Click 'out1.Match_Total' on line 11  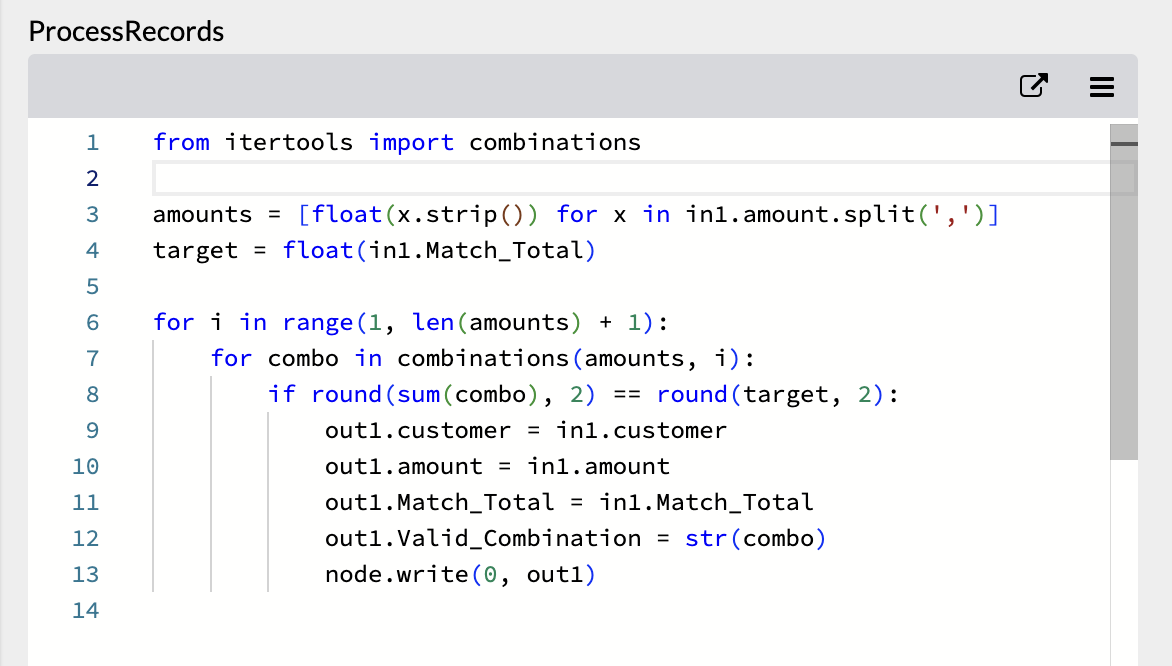pos(440,502)
